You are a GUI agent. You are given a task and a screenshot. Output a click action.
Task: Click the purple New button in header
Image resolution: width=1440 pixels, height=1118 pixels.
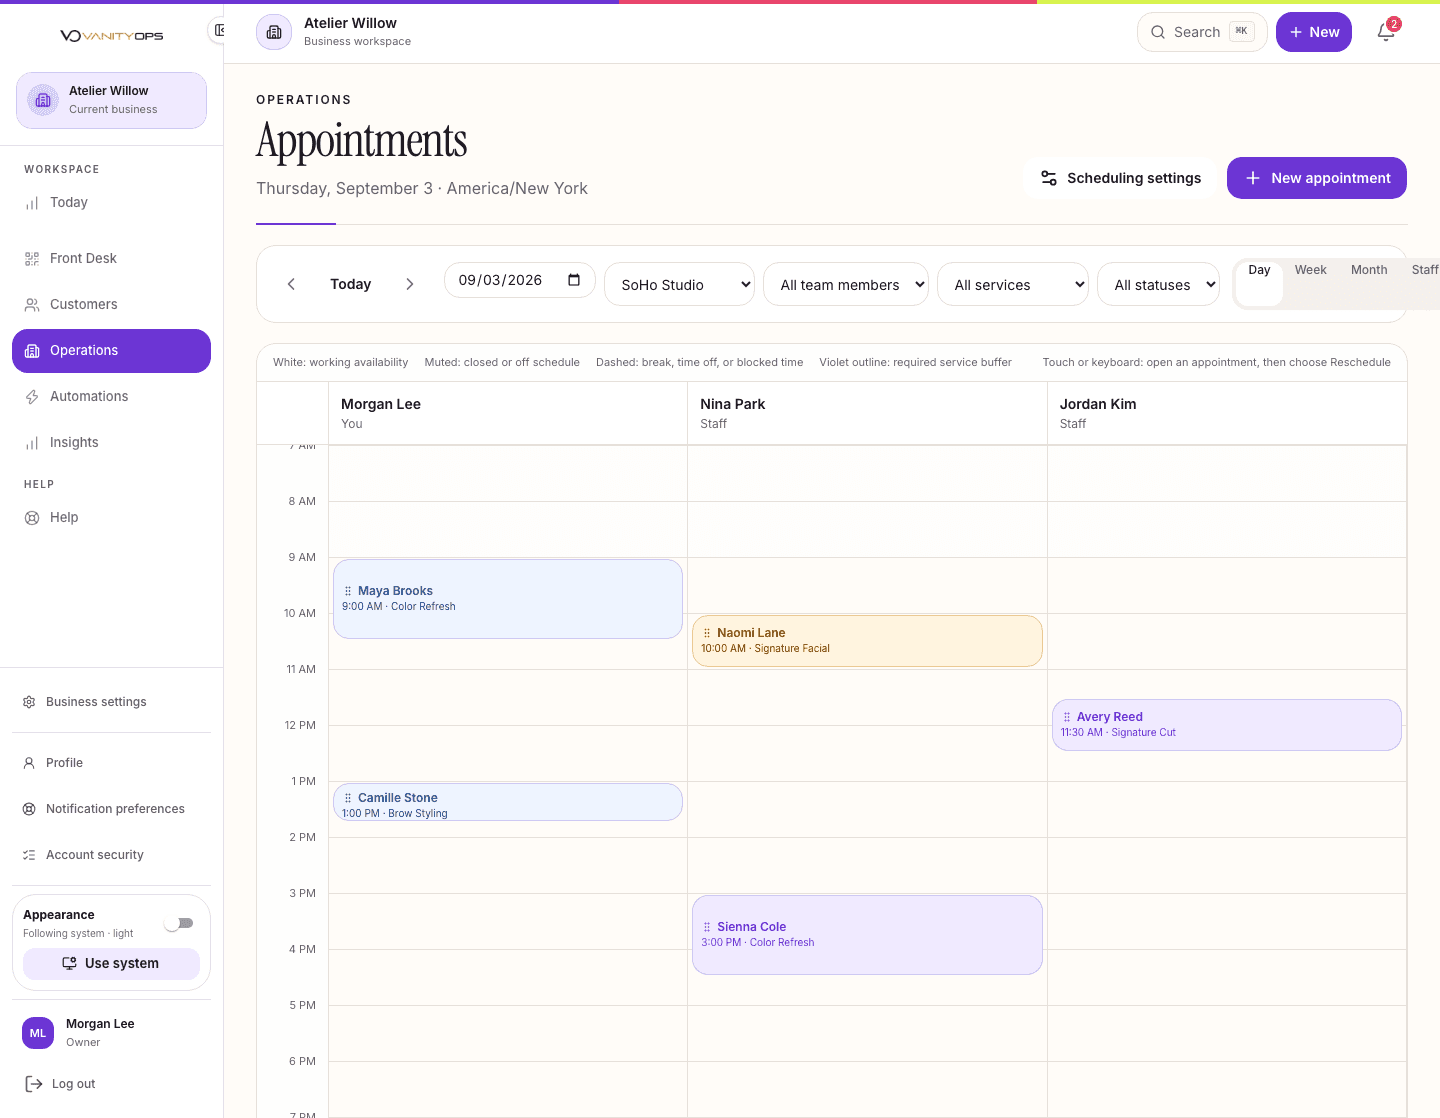click(1314, 32)
